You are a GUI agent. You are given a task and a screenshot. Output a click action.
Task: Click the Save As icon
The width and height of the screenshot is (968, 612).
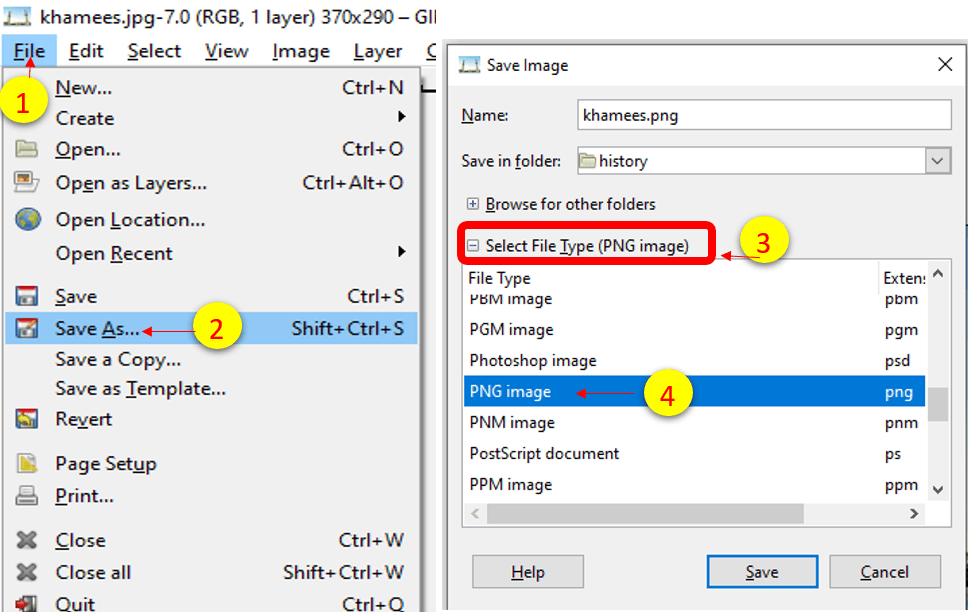(27, 328)
